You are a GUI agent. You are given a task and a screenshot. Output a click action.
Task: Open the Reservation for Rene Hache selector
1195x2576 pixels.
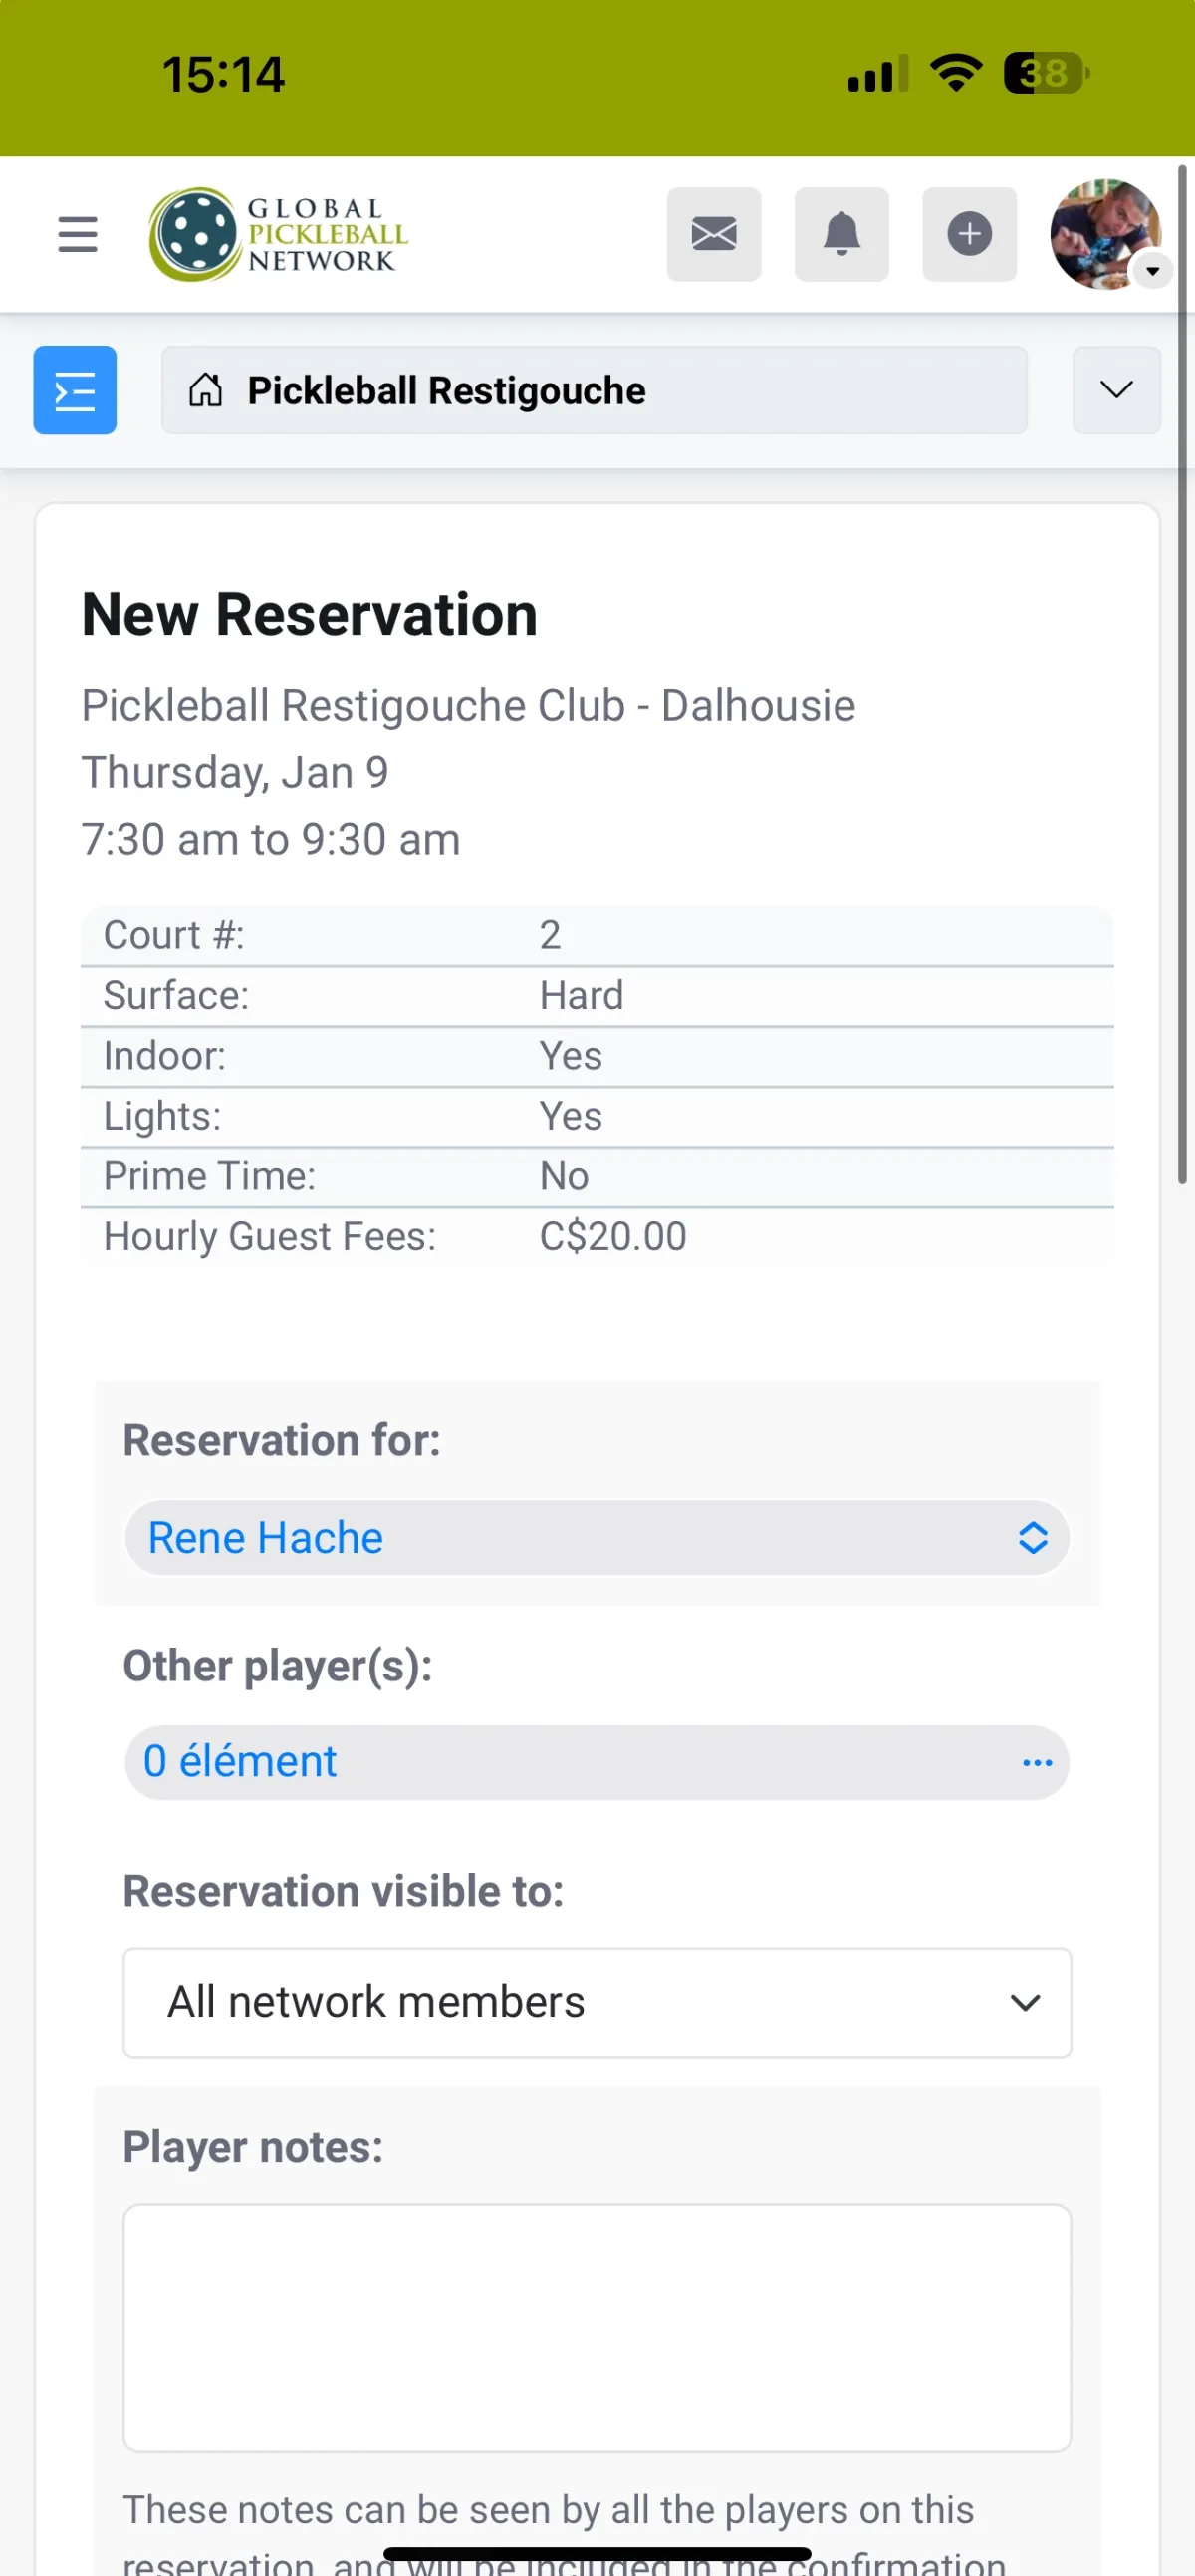[x=596, y=1537]
